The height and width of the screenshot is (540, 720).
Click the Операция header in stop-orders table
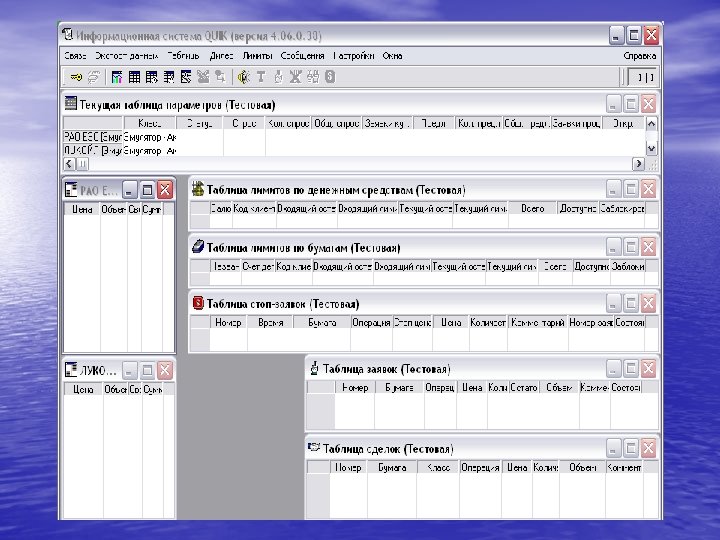click(x=371, y=322)
